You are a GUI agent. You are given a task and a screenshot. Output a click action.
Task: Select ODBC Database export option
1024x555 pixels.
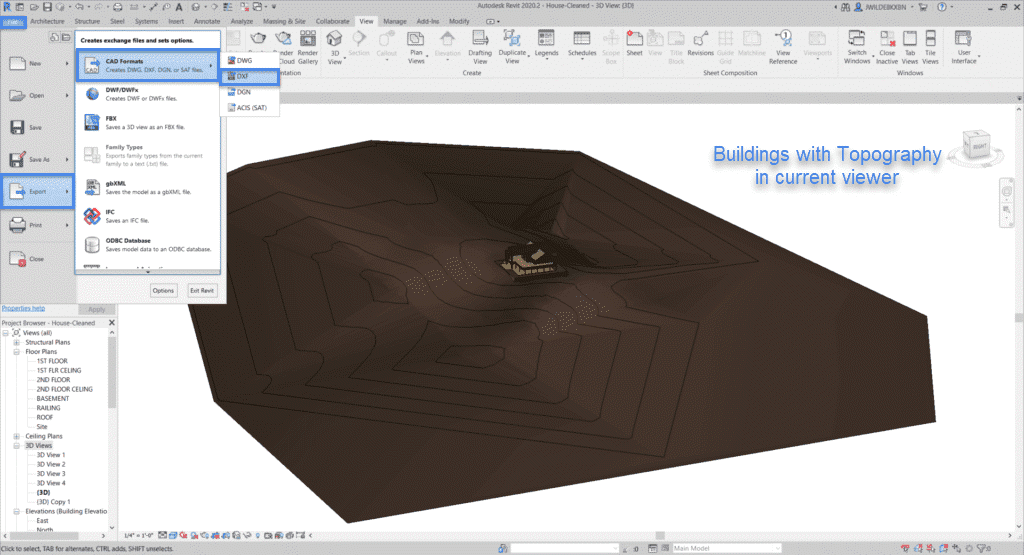click(x=148, y=245)
